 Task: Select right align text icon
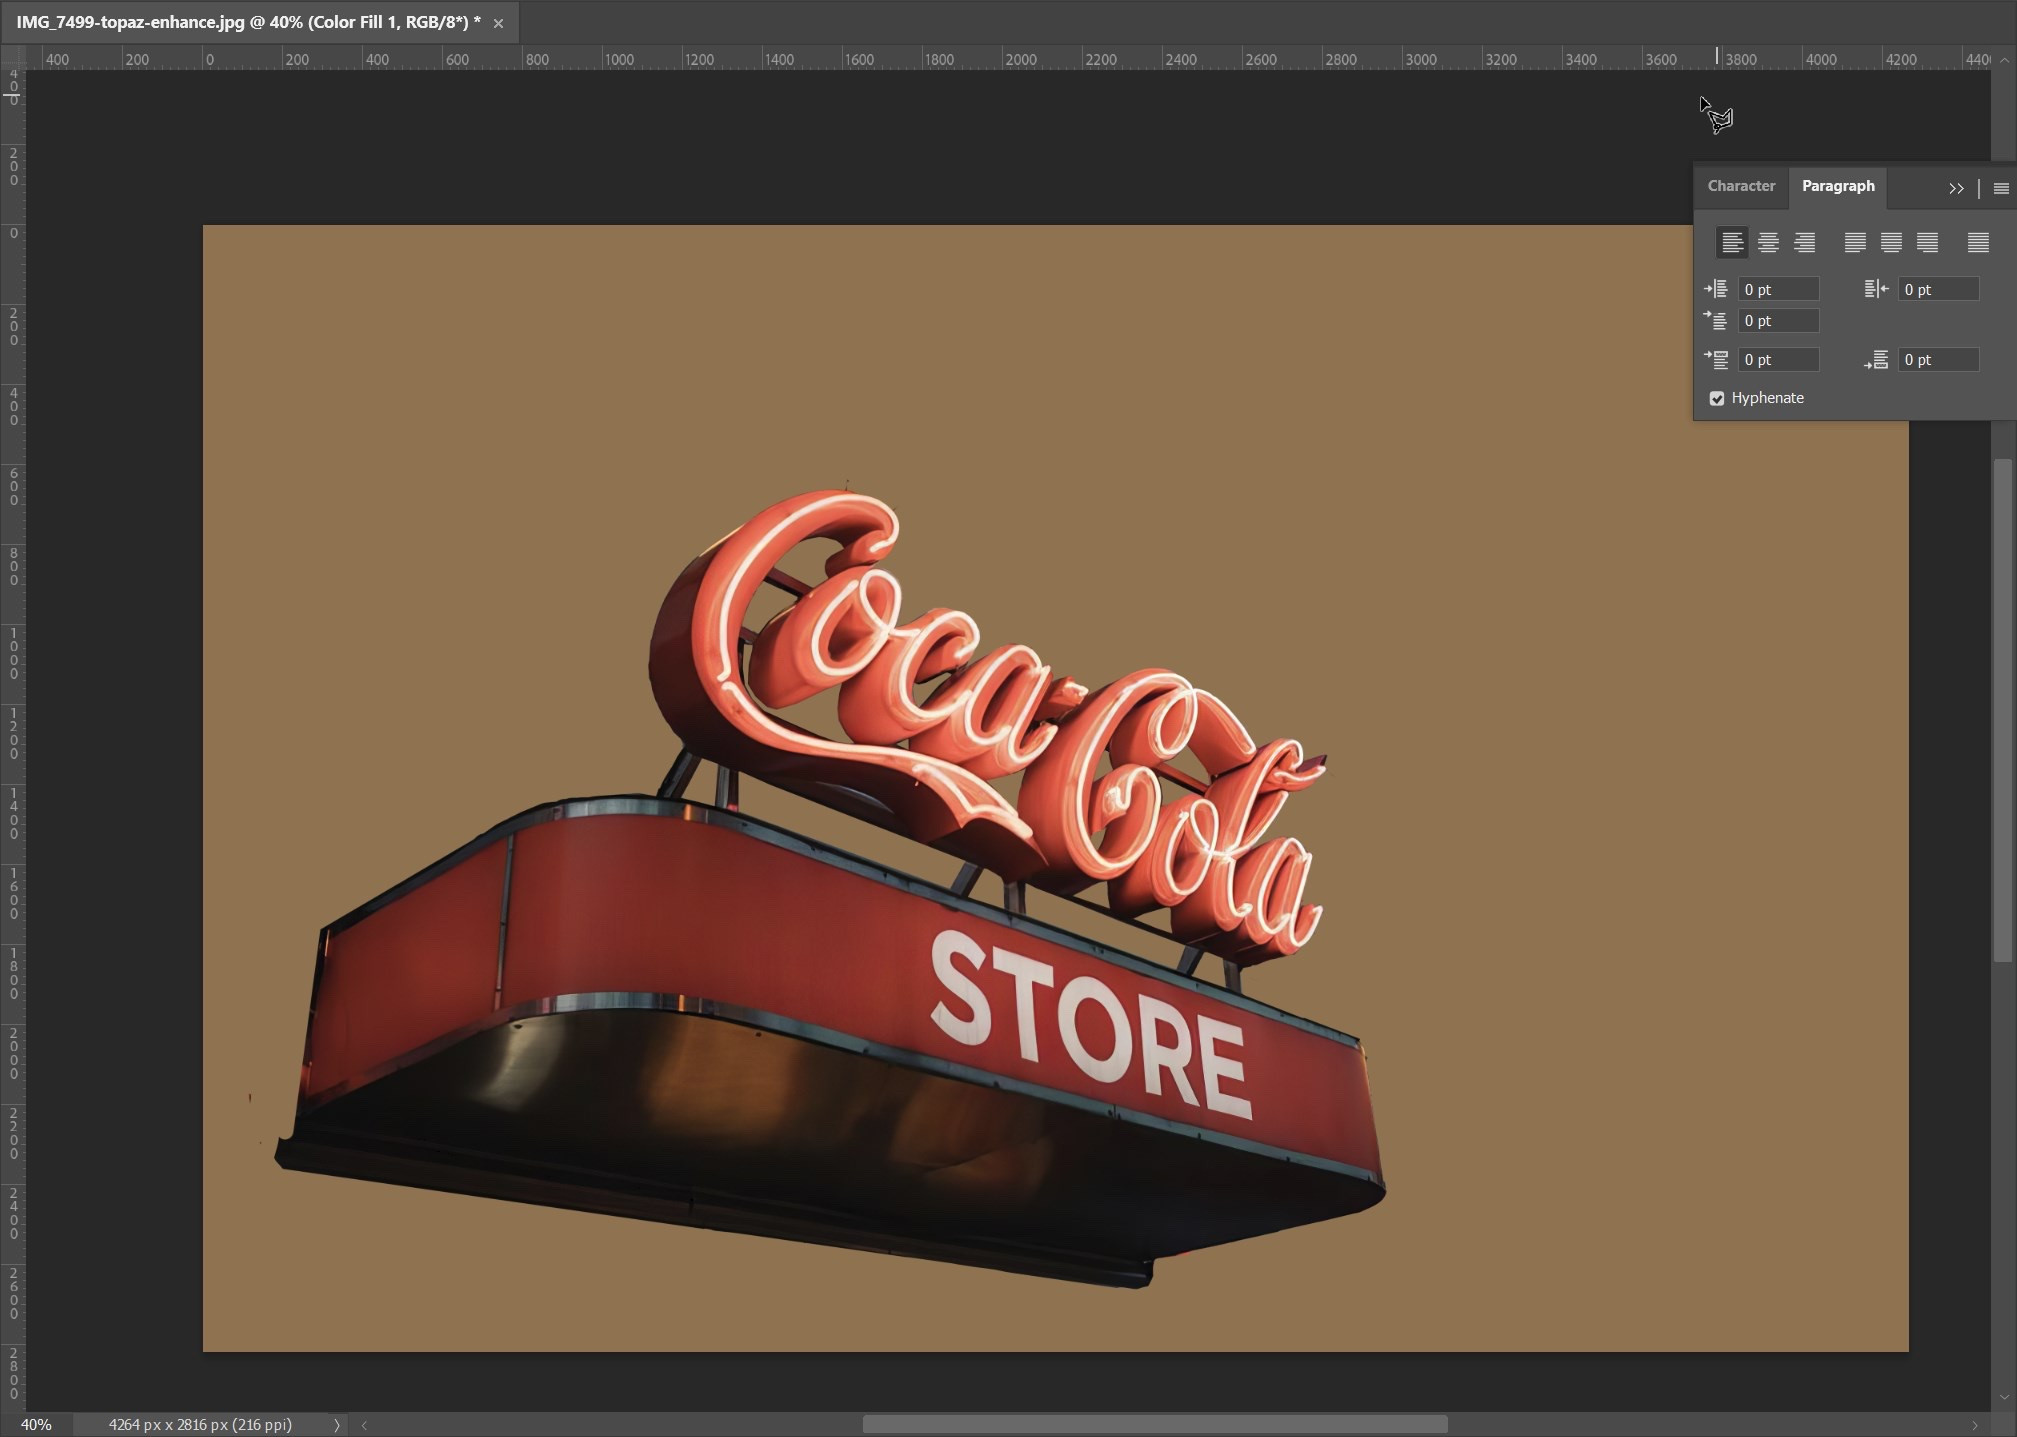1804,242
